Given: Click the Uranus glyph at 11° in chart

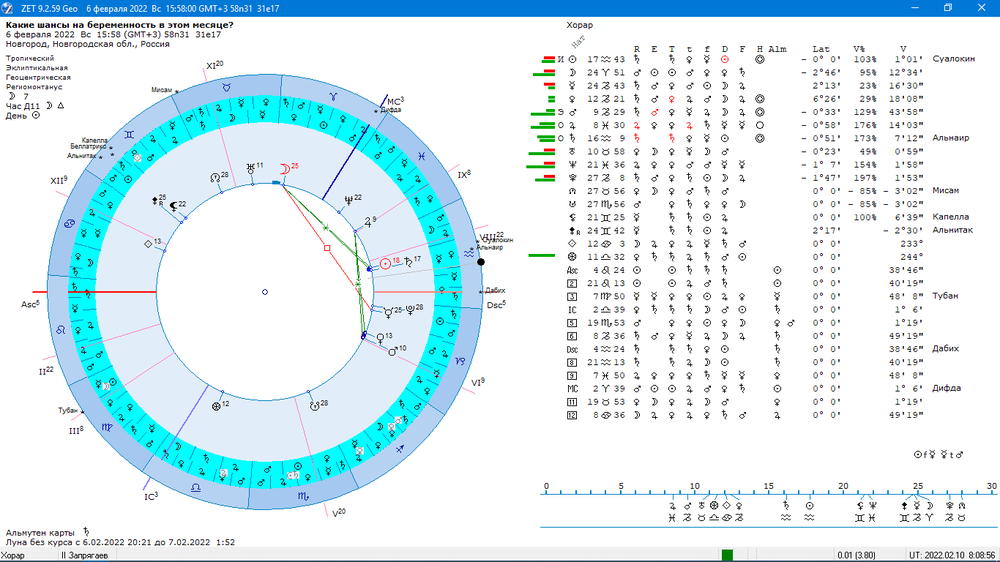Looking at the screenshot, I should 251,168.
